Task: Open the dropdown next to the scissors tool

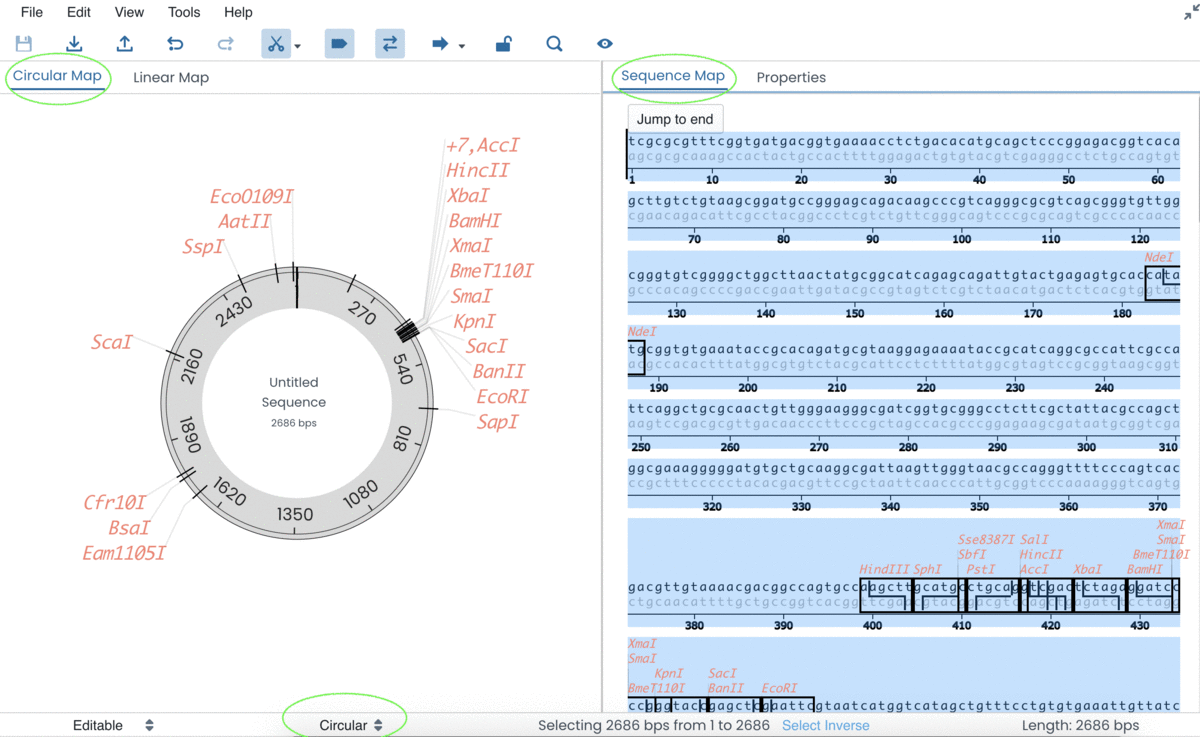Action: coord(296,46)
